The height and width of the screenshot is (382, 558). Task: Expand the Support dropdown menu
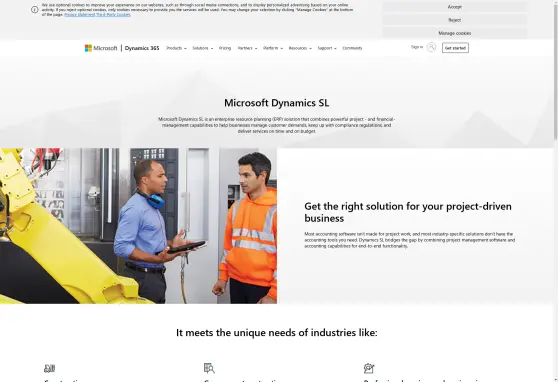click(x=327, y=48)
